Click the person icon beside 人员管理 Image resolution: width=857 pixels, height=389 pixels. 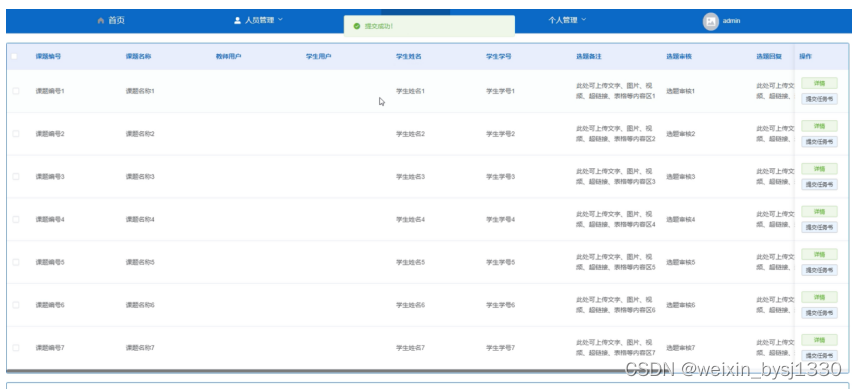237,20
